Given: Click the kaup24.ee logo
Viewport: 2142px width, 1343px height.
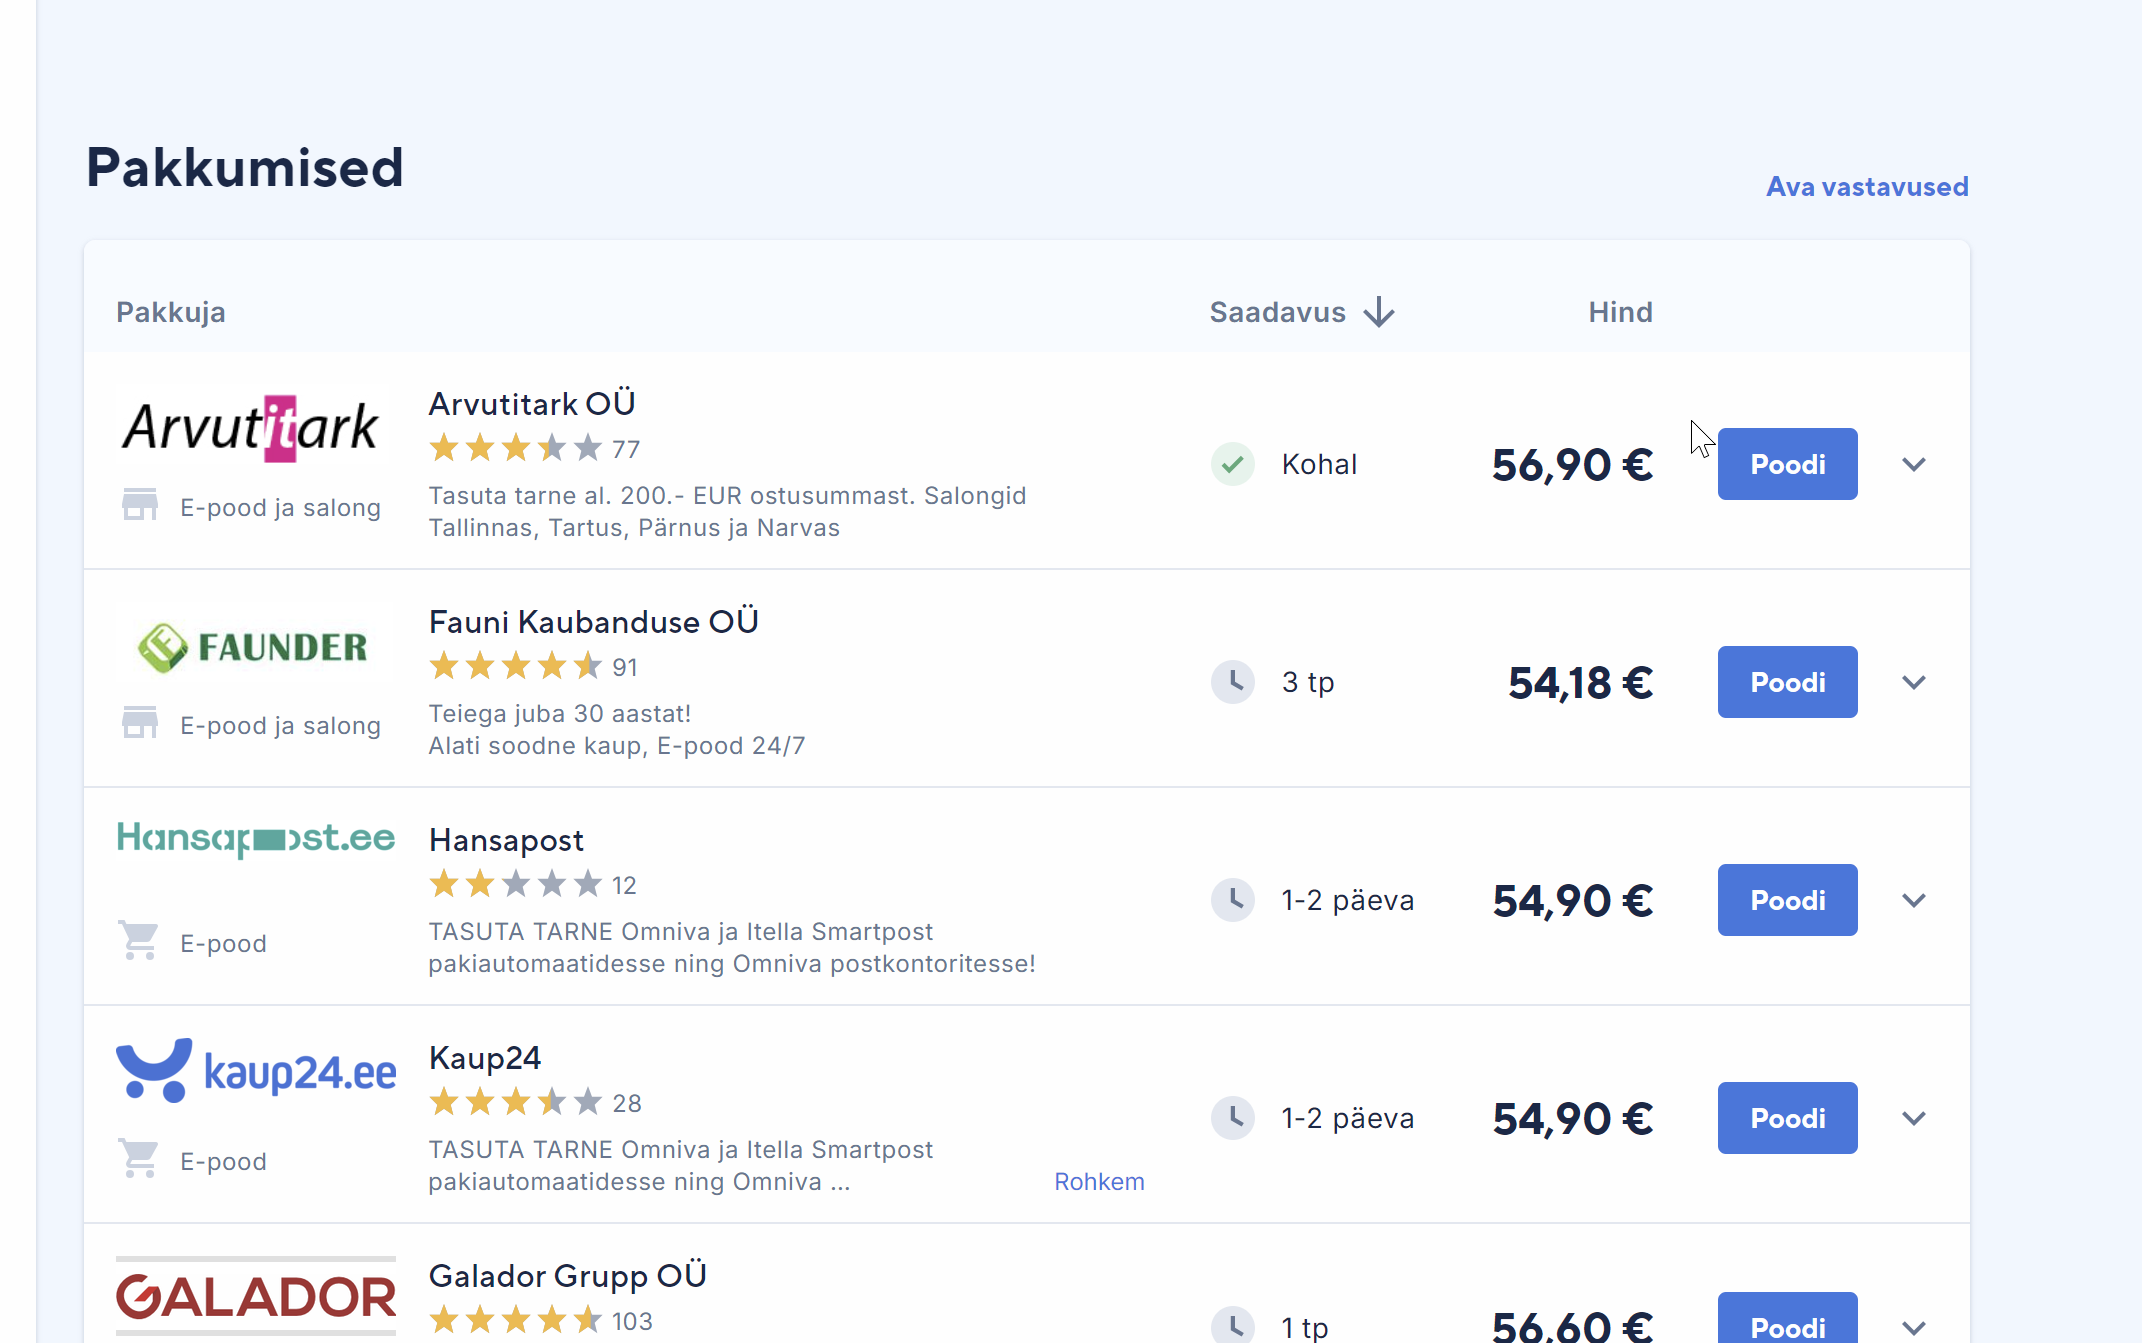Looking at the screenshot, I should pos(256,1071).
